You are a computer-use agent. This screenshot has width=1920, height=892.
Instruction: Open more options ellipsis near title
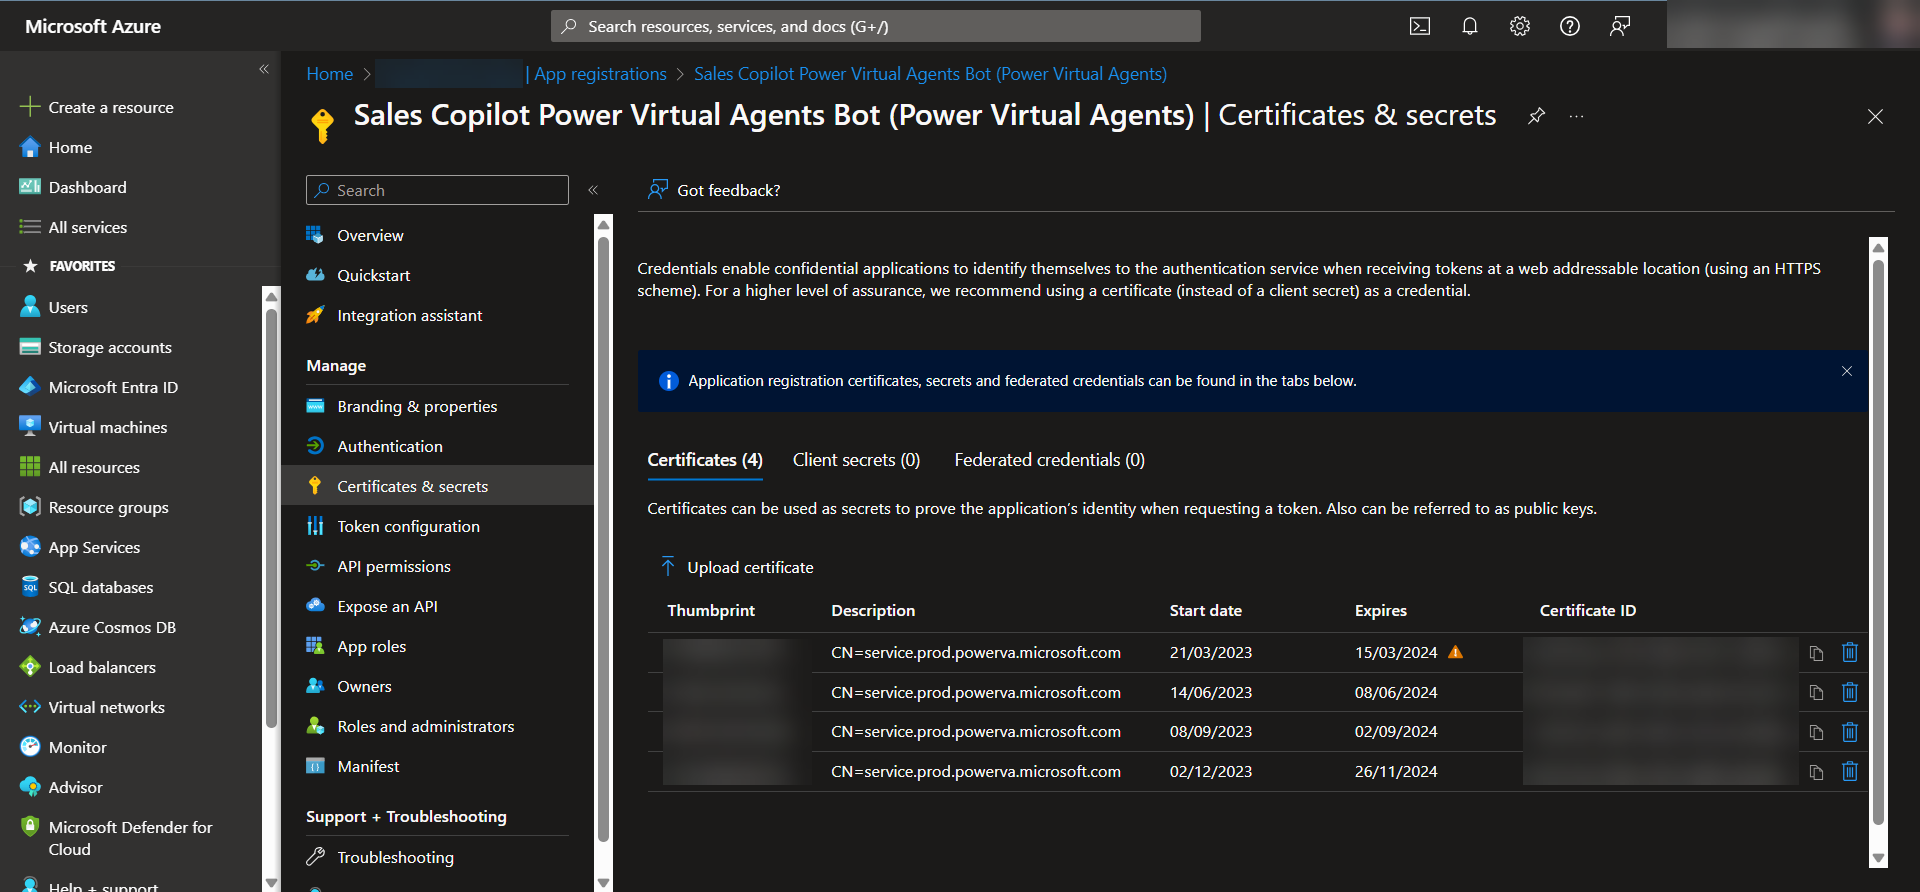1576,116
